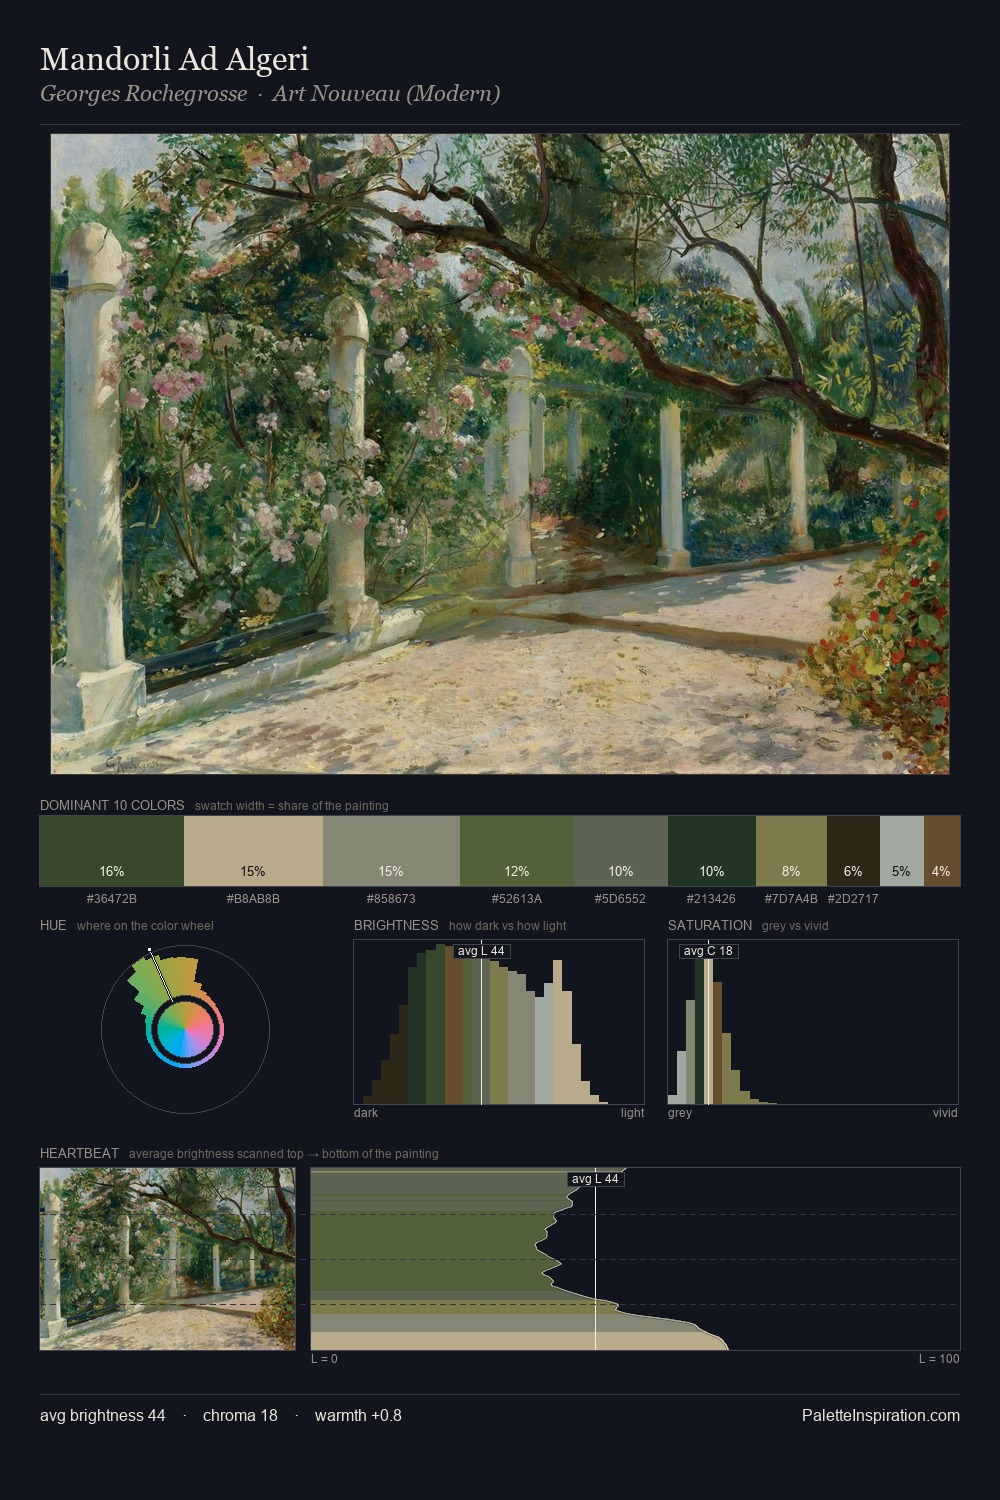The height and width of the screenshot is (1500, 1000).
Task: Click hex code #52613A label
Action: 517,899
